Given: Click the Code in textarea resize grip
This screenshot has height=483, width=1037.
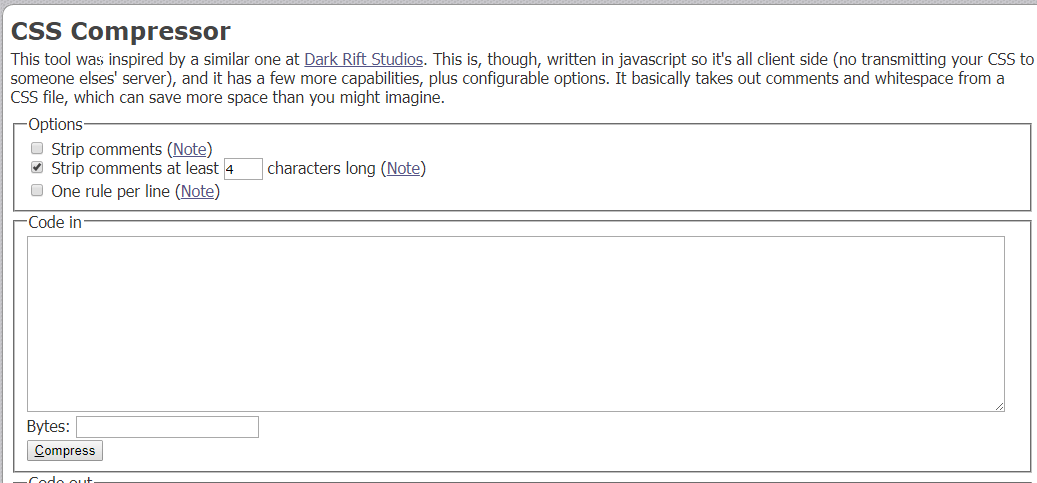Looking at the screenshot, I should tap(999, 406).
